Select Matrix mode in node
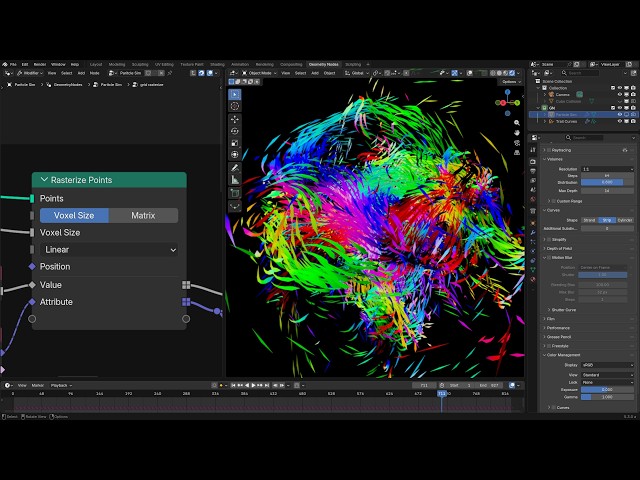Image resolution: width=640 pixels, height=480 pixels. [x=143, y=216]
